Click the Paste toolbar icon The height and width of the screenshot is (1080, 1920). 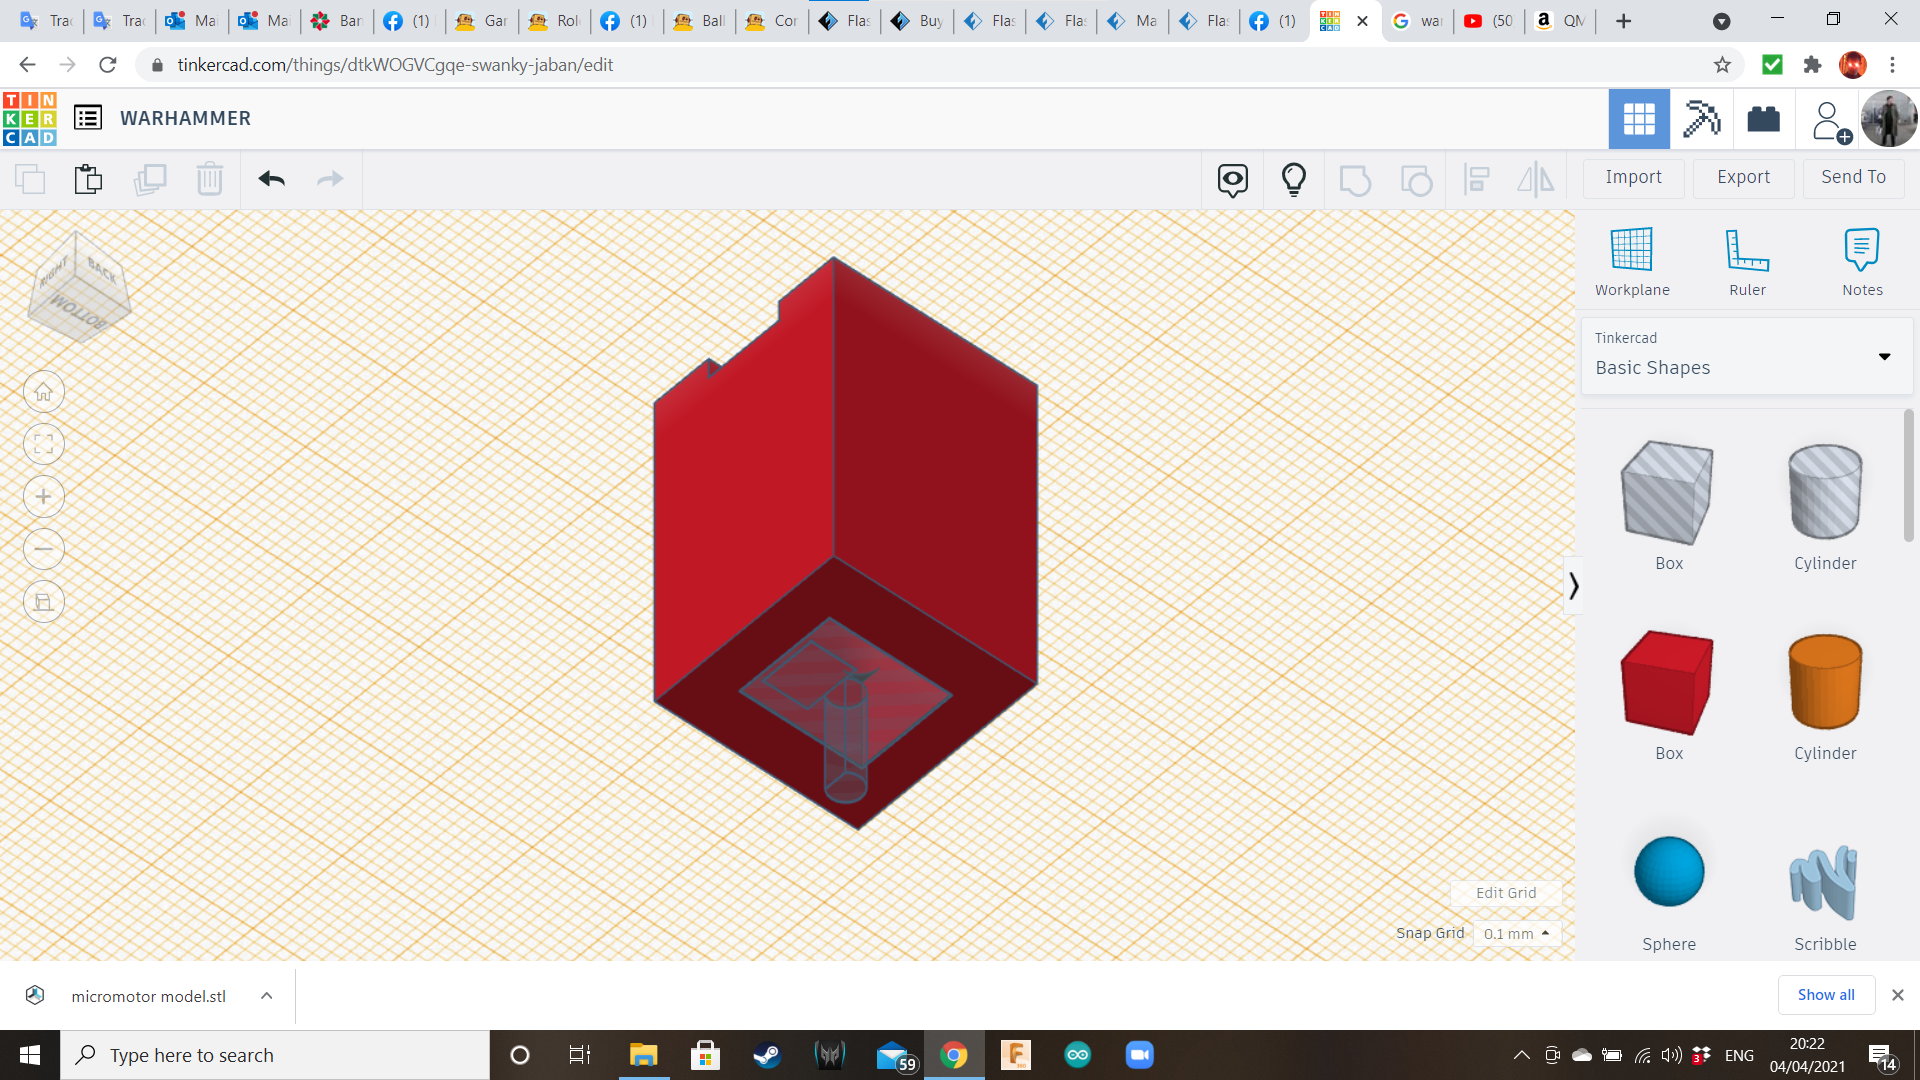[88, 179]
